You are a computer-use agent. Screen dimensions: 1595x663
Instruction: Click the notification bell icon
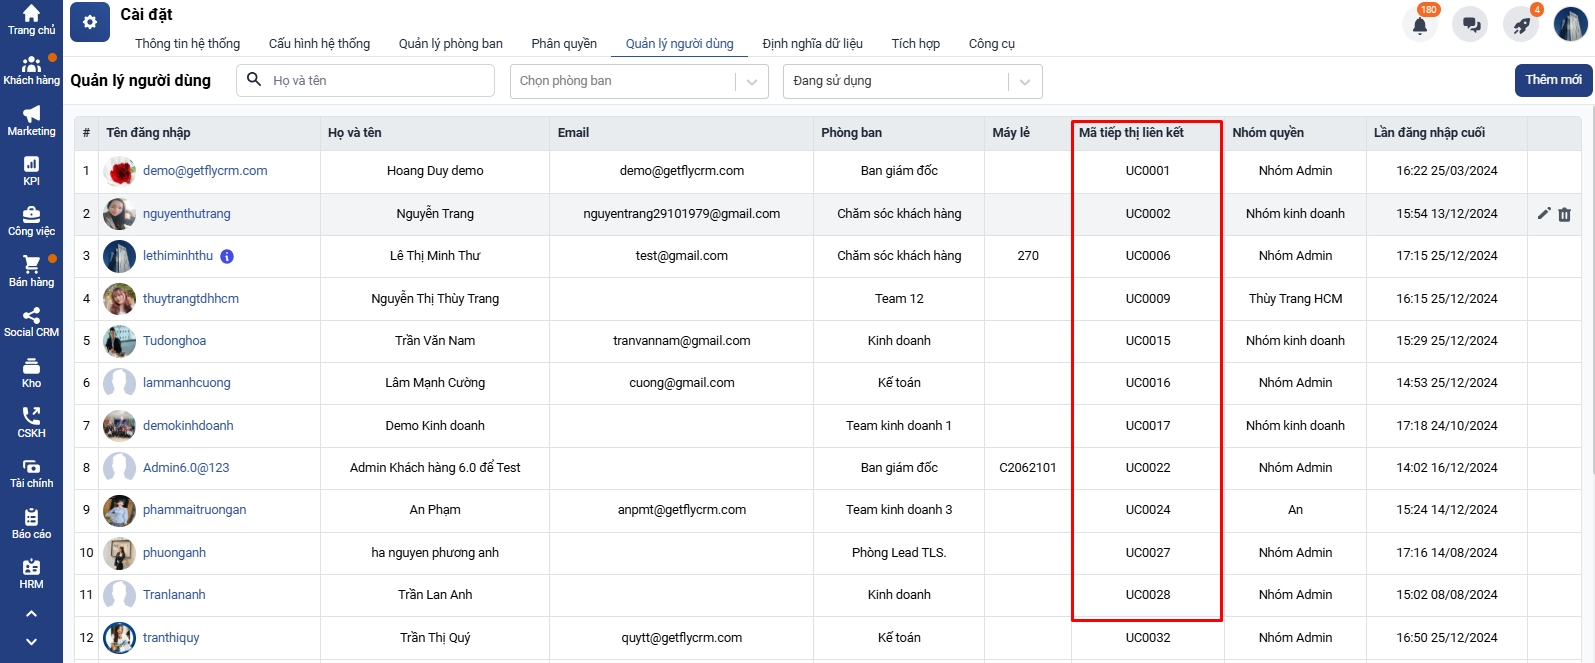[1420, 25]
